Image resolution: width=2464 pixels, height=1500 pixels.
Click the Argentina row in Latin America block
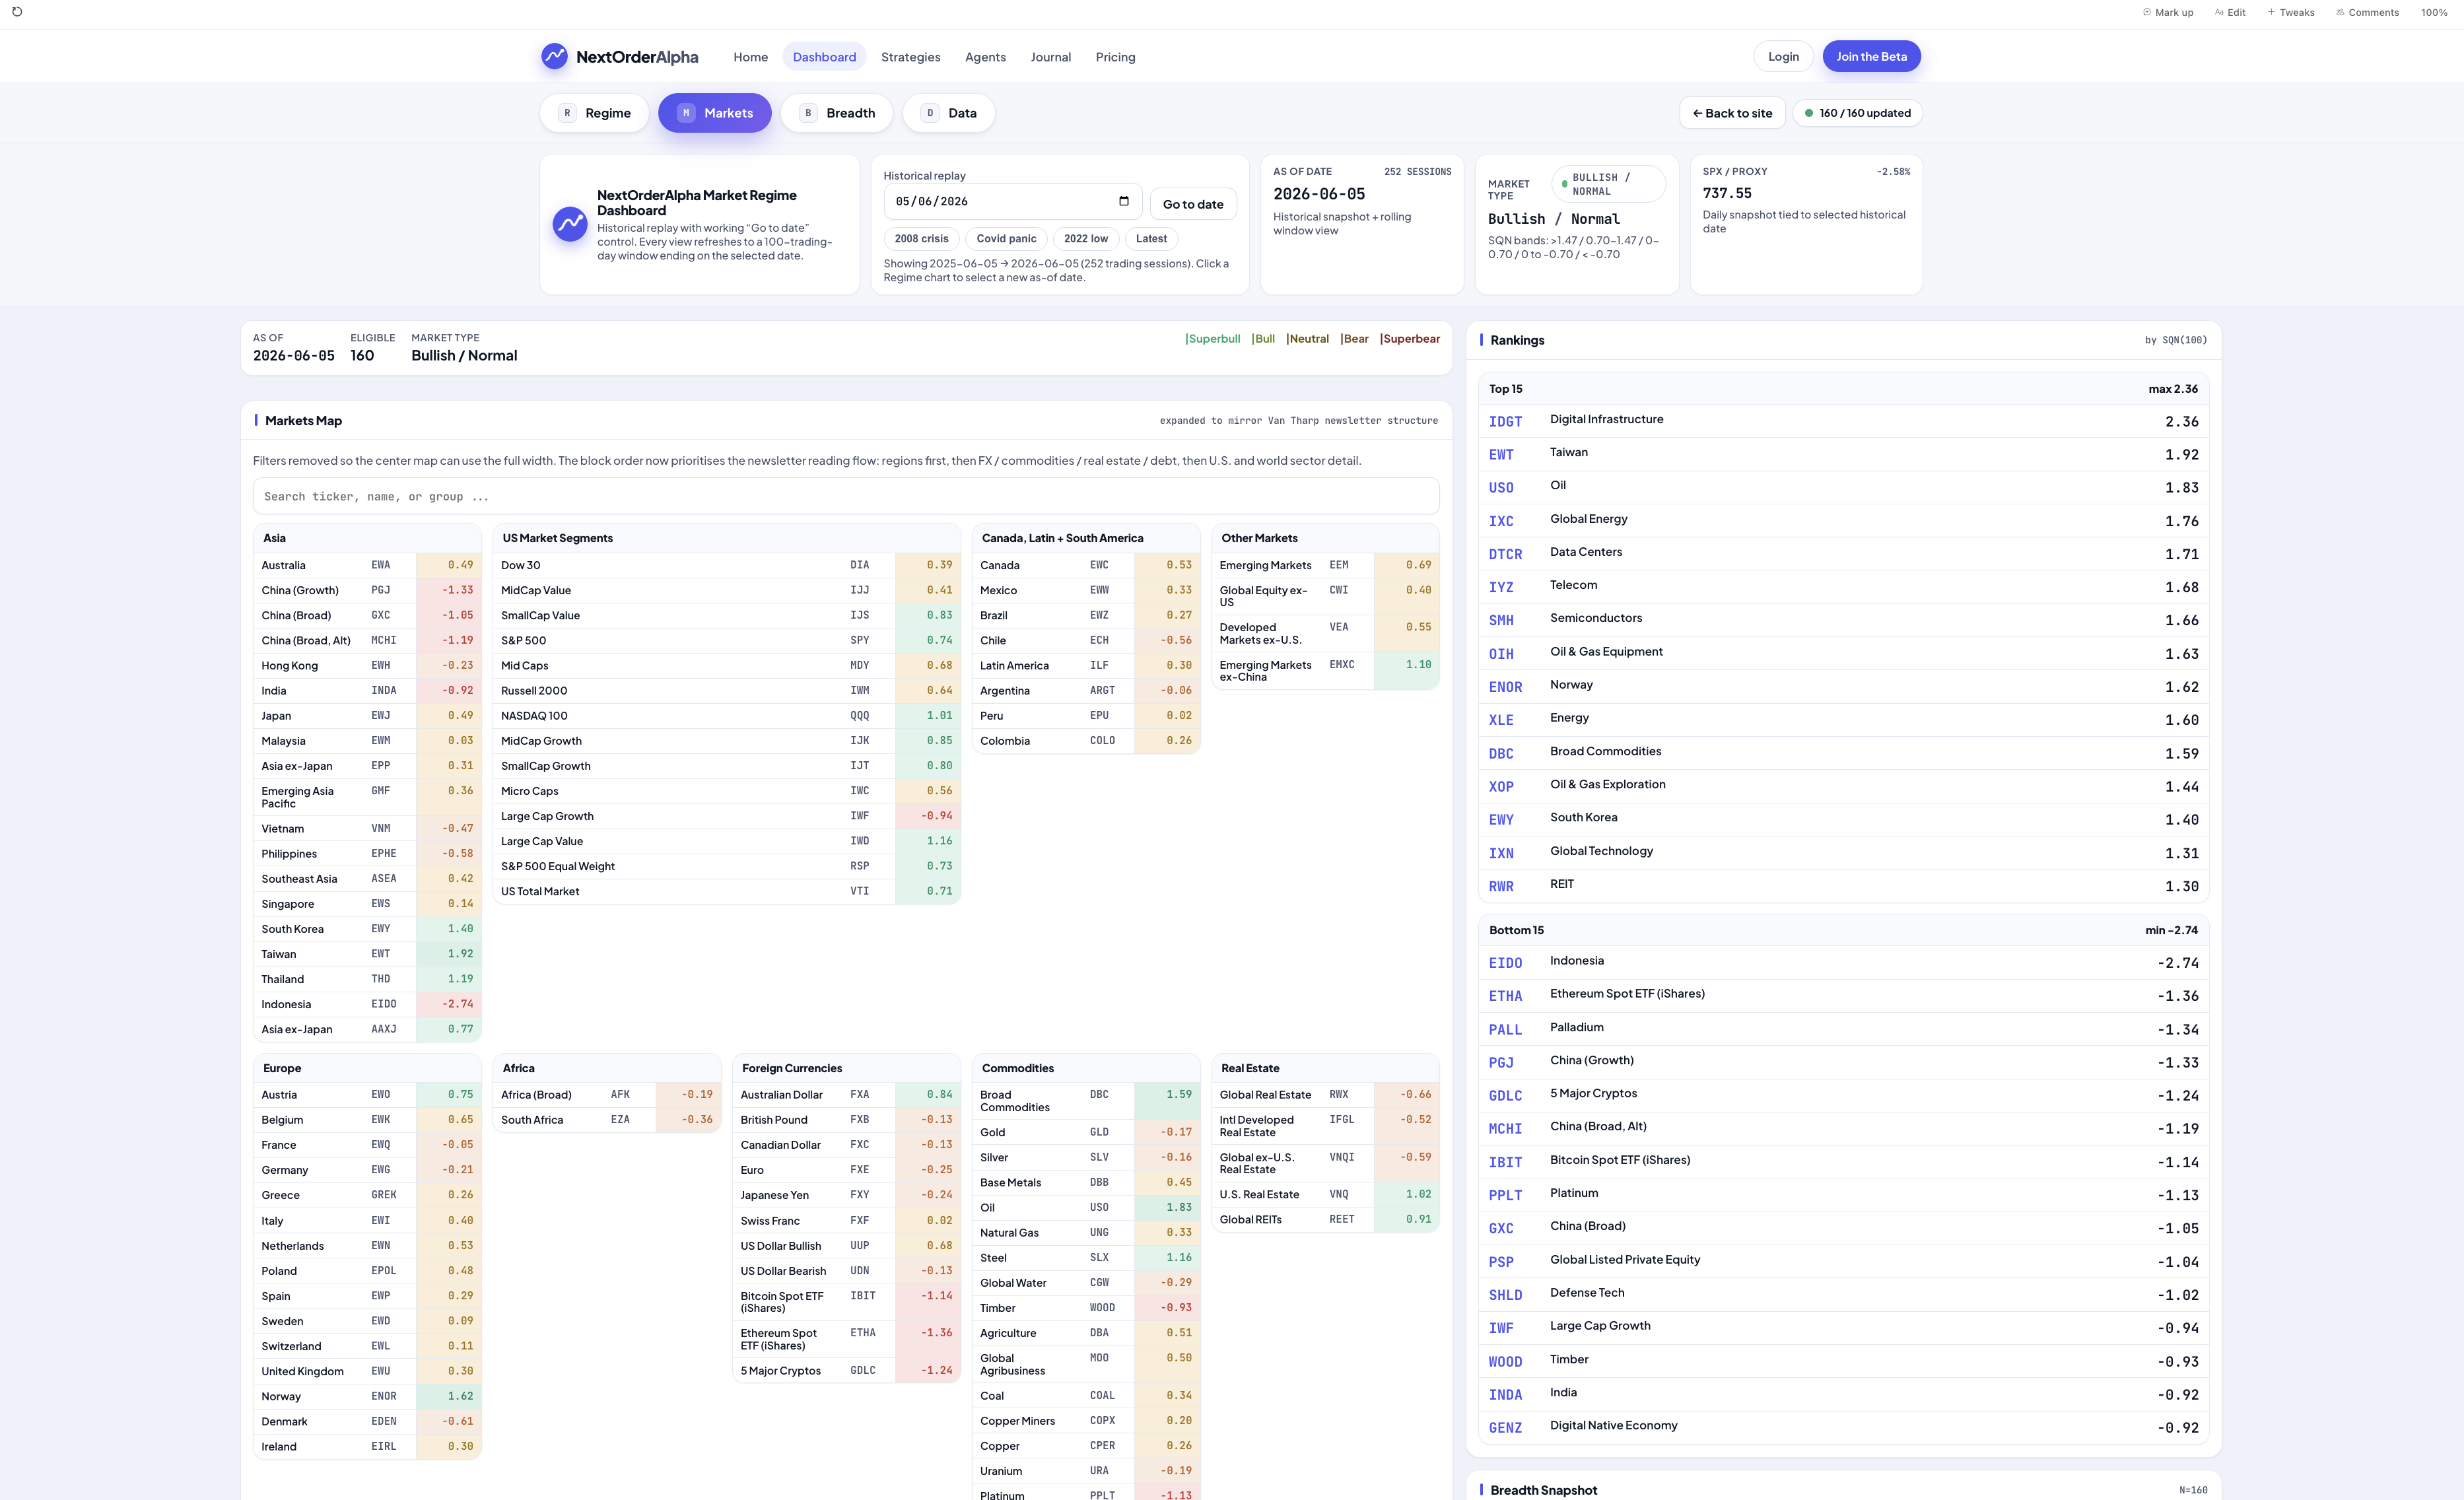(1086, 690)
